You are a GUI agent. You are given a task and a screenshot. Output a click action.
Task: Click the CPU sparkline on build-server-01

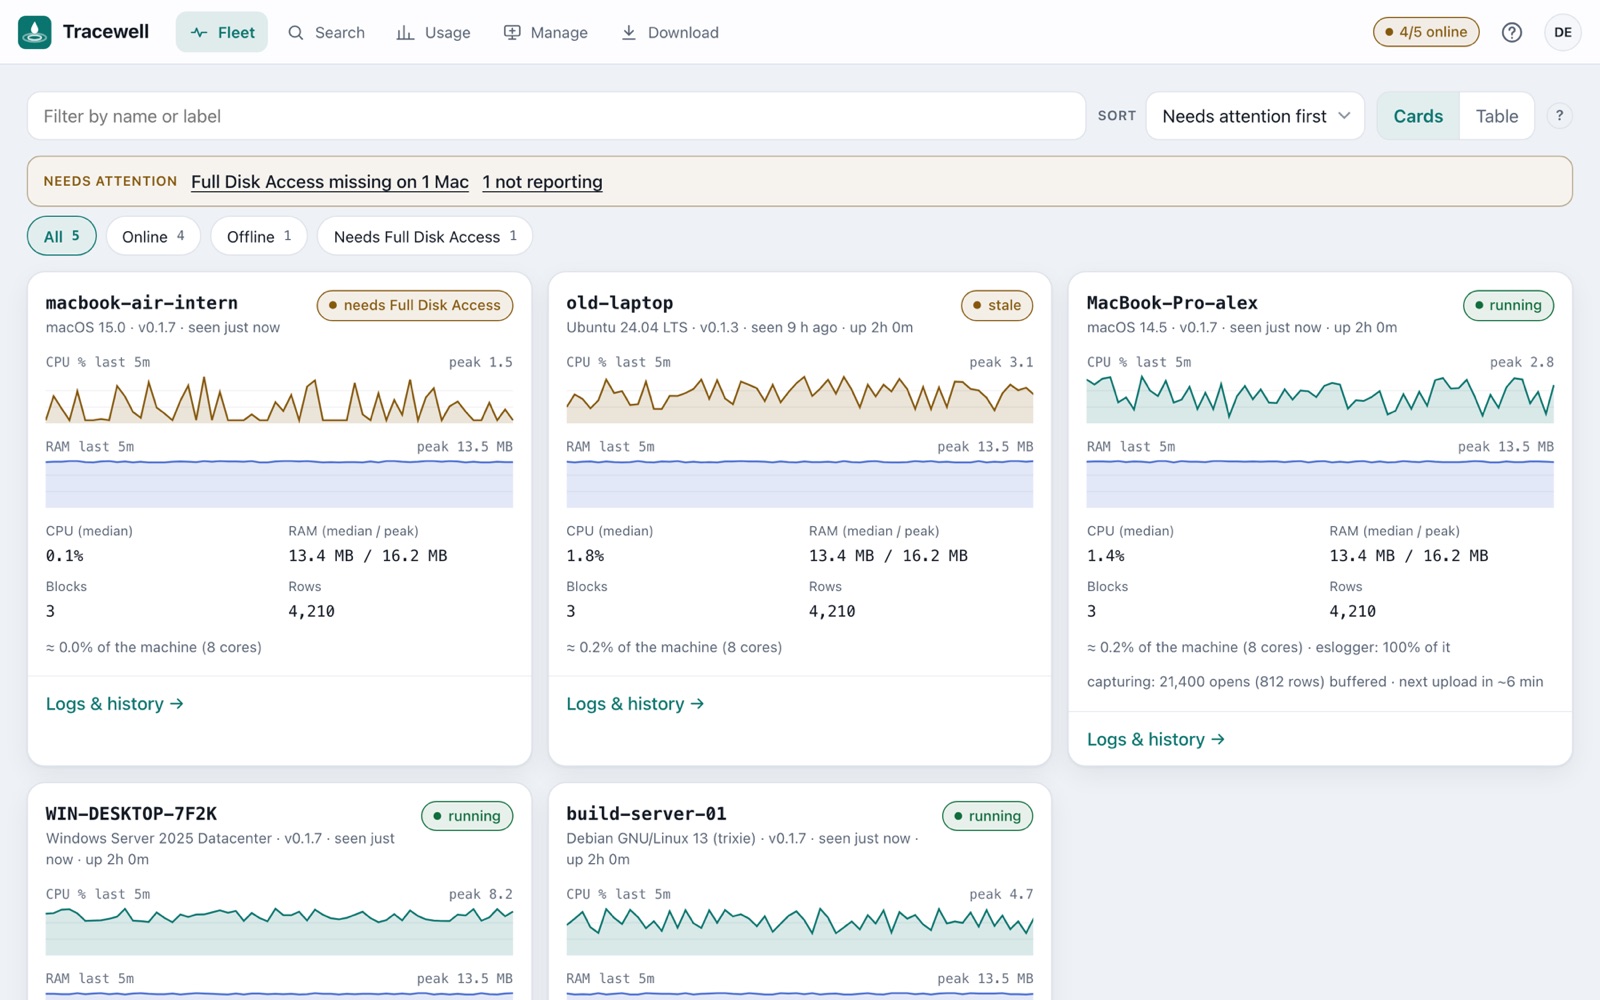click(800, 930)
